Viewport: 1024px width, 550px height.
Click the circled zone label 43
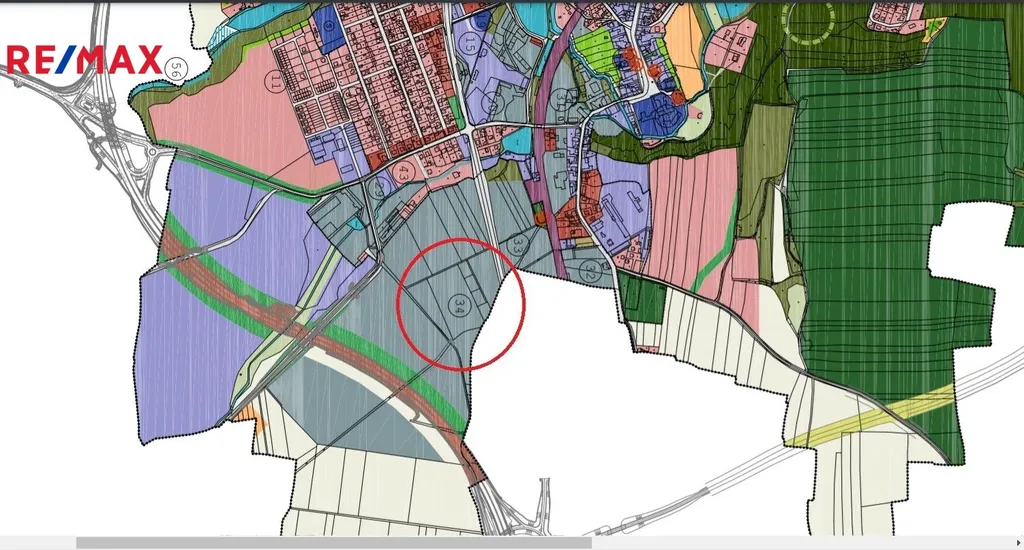click(403, 172)
